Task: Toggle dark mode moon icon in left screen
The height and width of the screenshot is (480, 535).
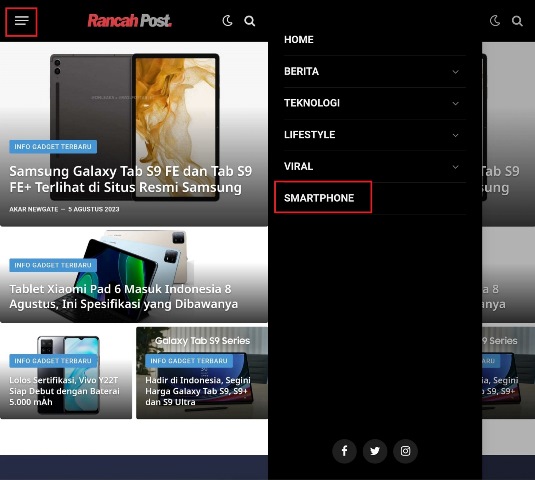Action: 227,21
